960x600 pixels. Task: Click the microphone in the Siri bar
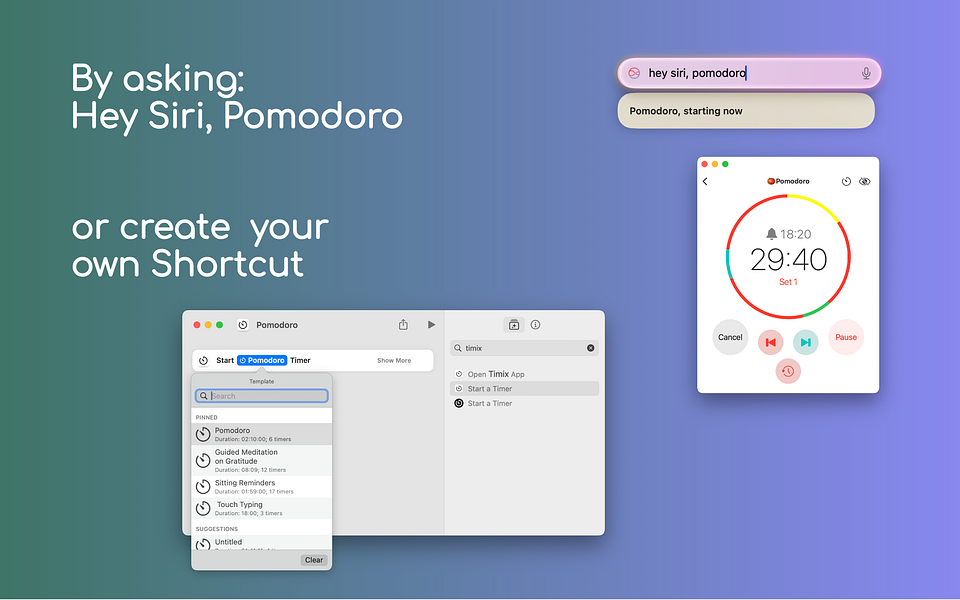pos(864,72)
